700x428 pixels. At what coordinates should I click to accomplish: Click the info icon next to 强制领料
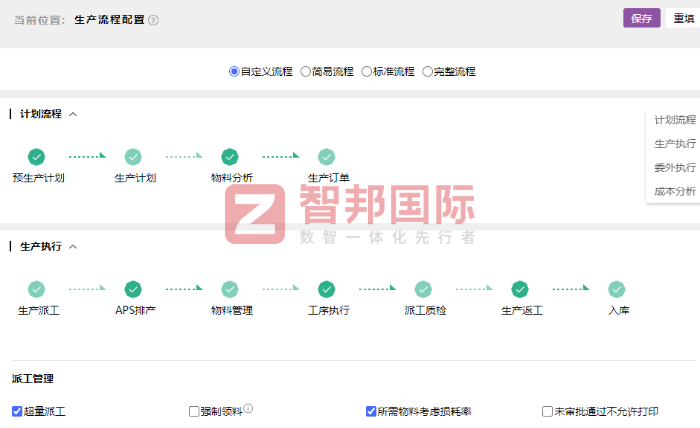point(248,408)
